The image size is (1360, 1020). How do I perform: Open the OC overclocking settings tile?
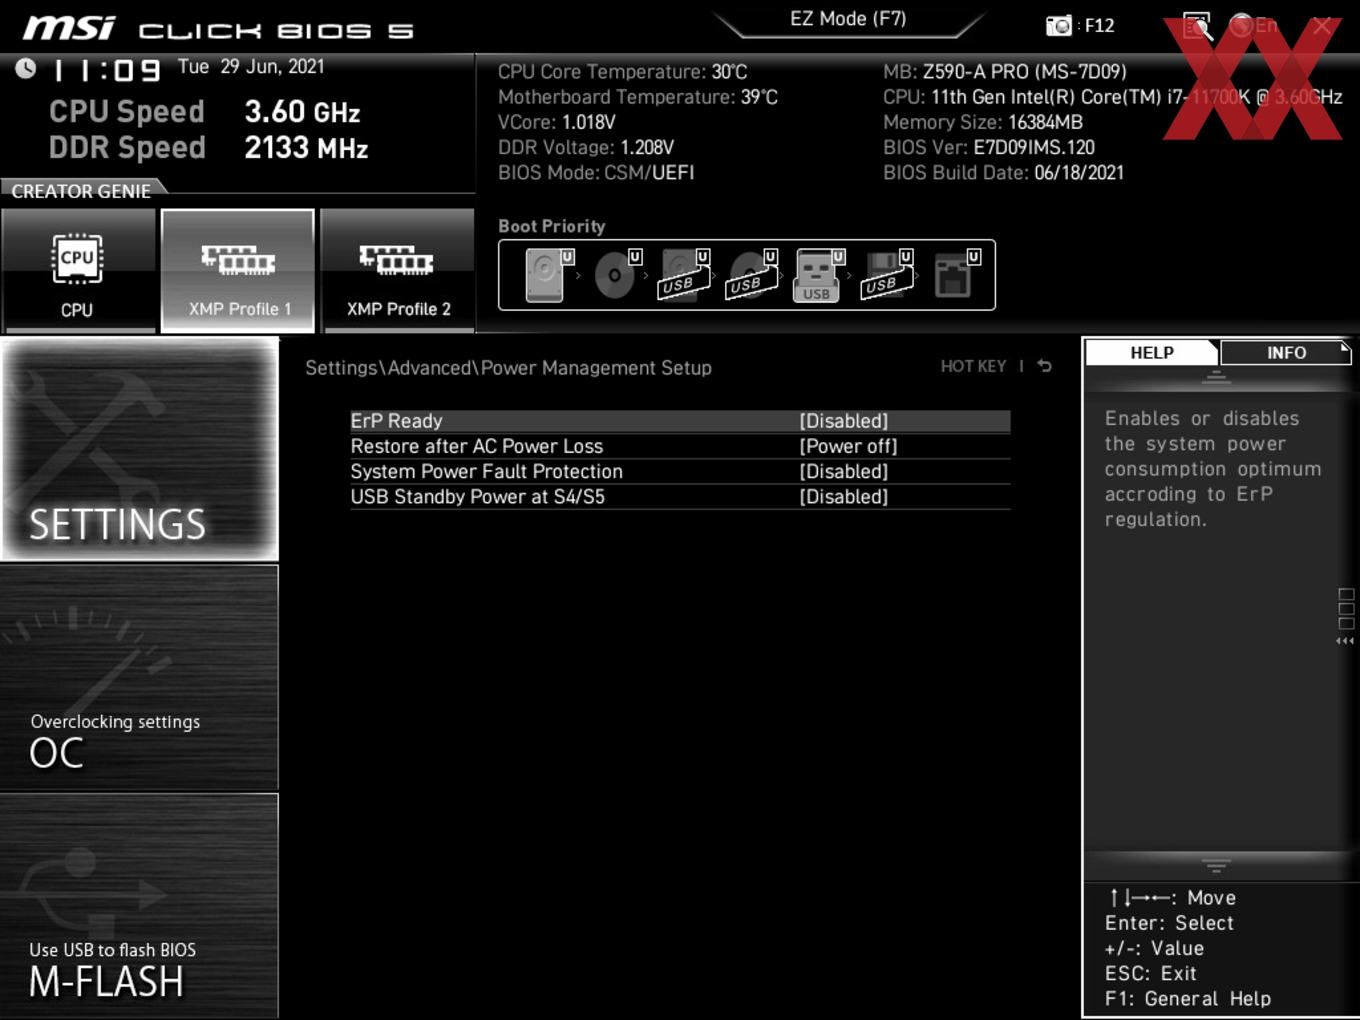(139, 678)
